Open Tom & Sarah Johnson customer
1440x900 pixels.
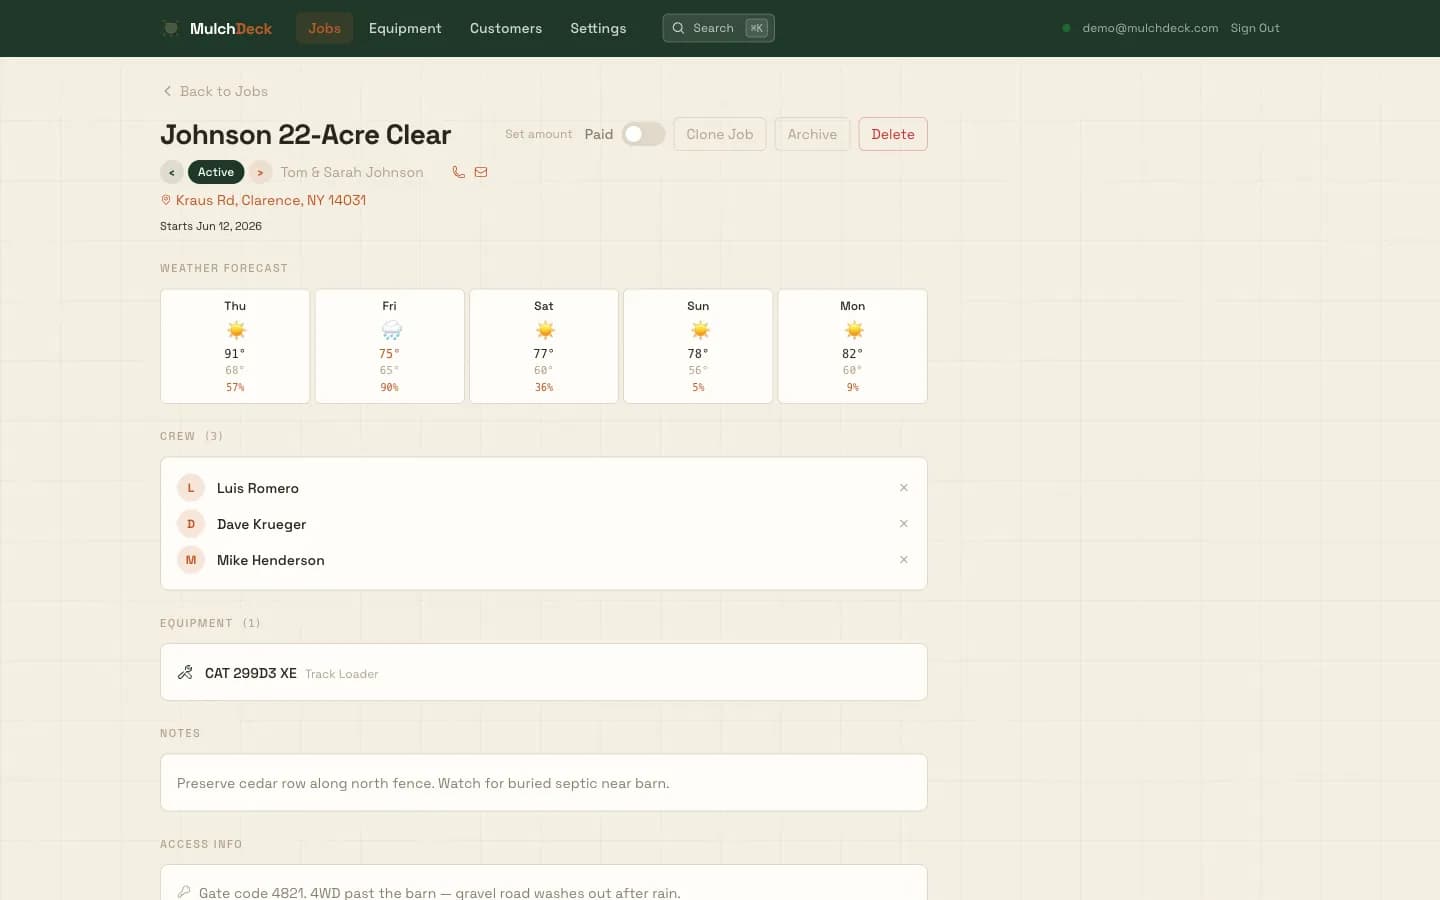tap(352, 172)
